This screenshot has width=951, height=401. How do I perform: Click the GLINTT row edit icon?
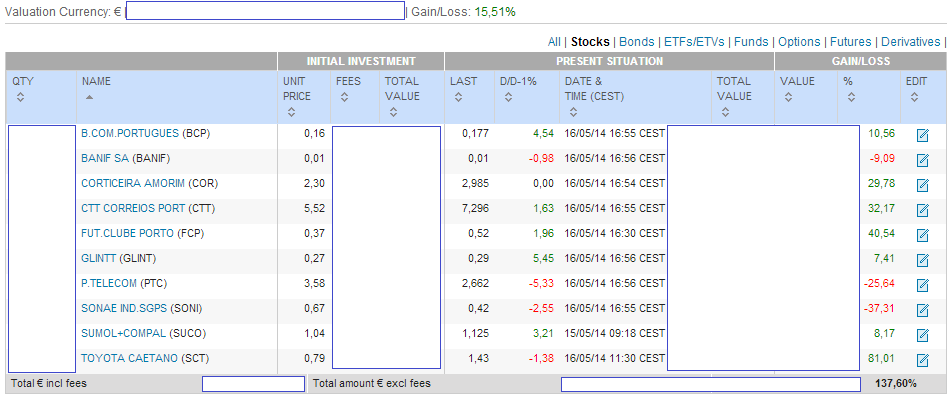point(923,260)
